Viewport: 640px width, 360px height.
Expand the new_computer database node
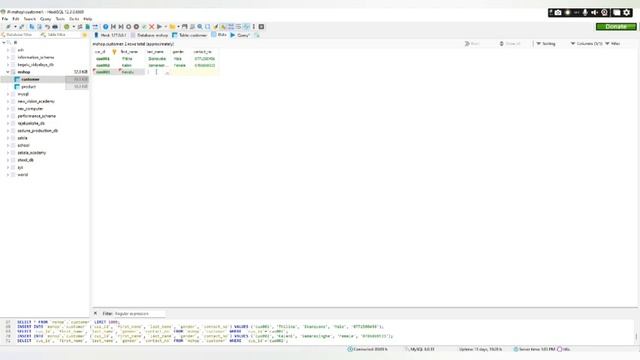click(x=8, y=109)
